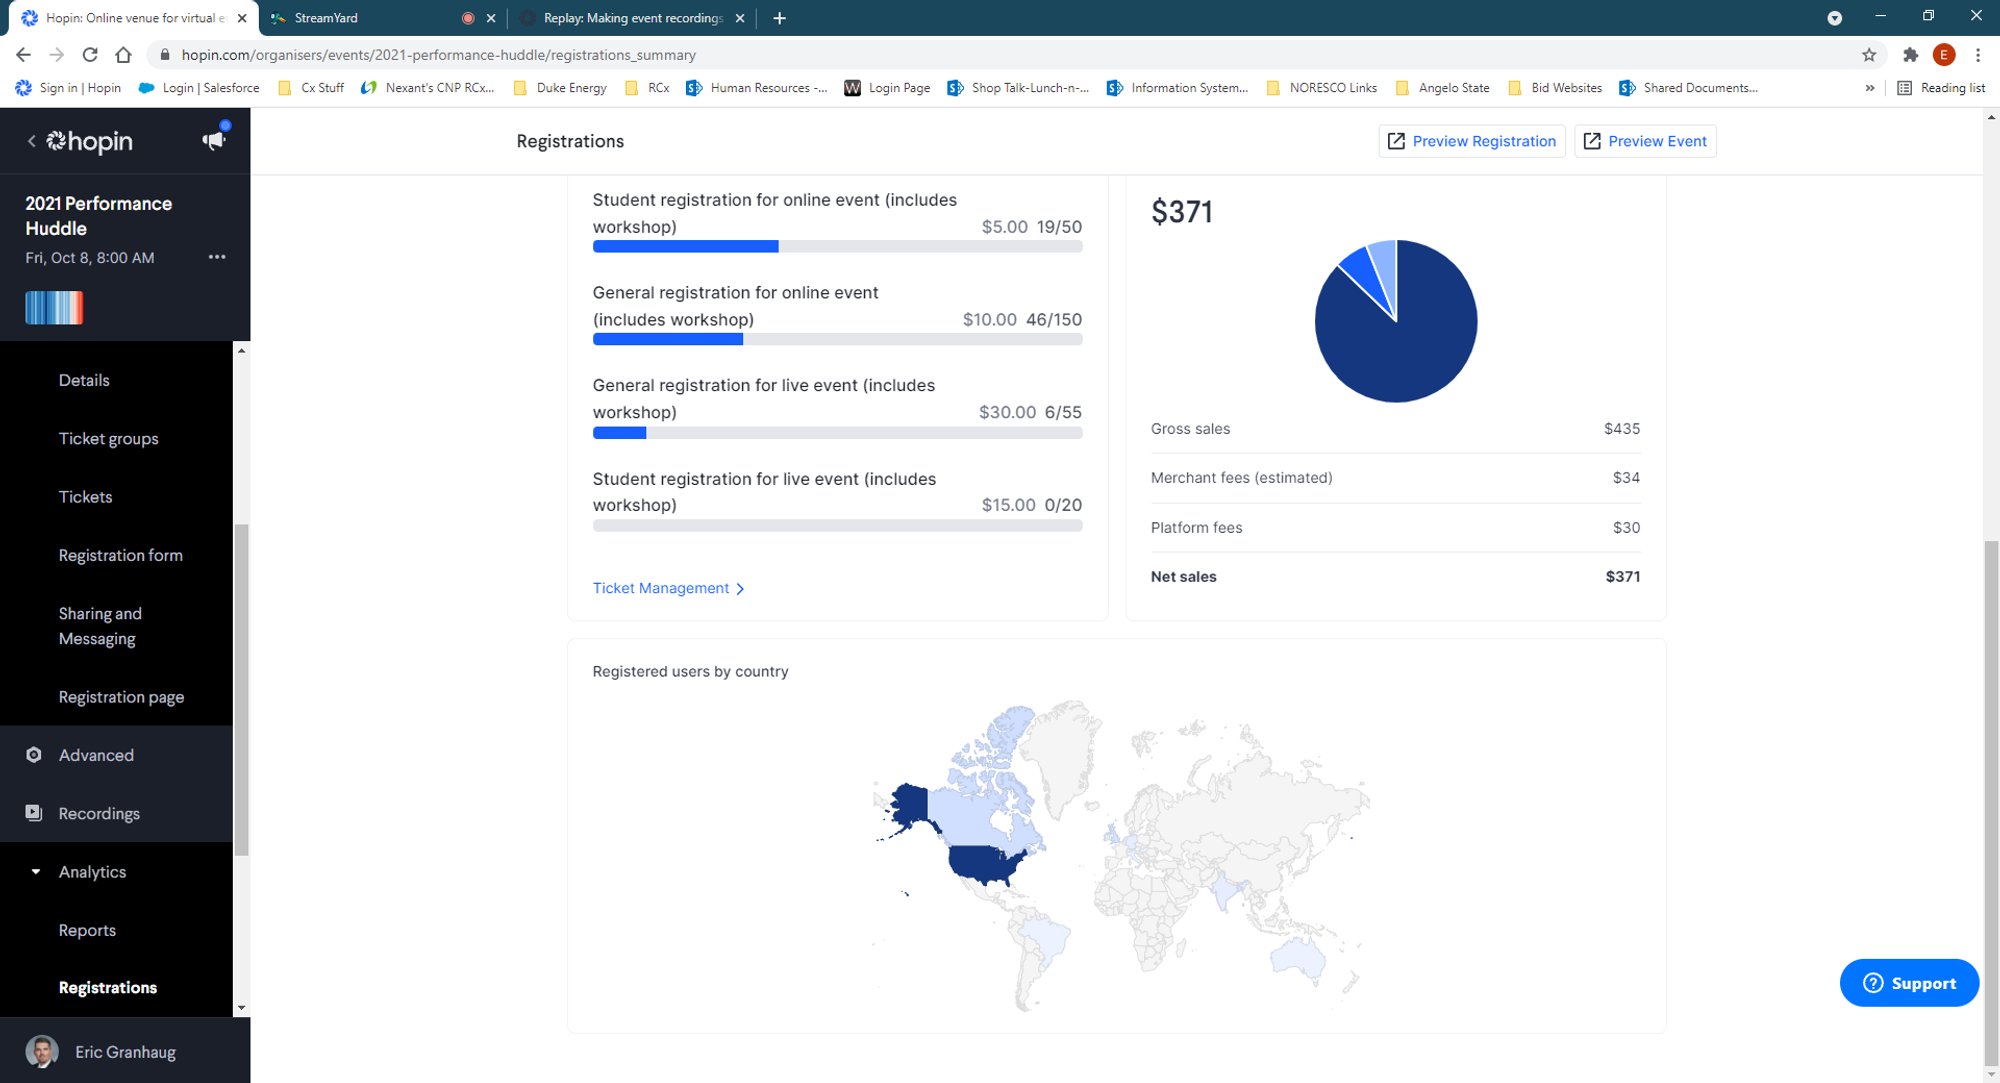Click the general online registration progress bar
The width and height of the screenshot is (2000, 1083).
(837, 339)
